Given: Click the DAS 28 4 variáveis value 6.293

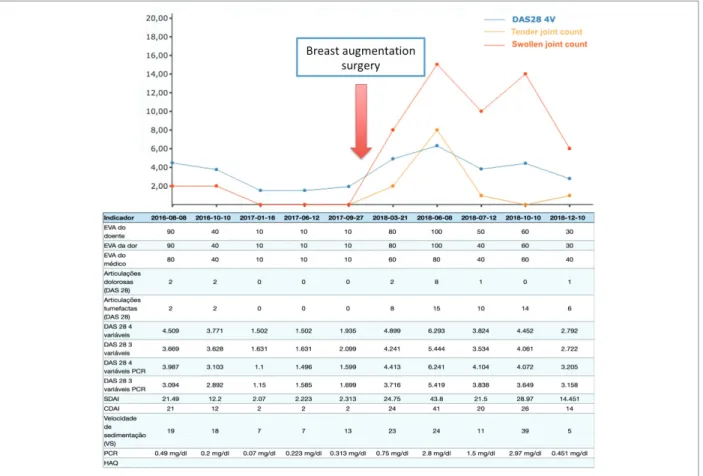Looking at the screenshot, I should coord(437,331).
